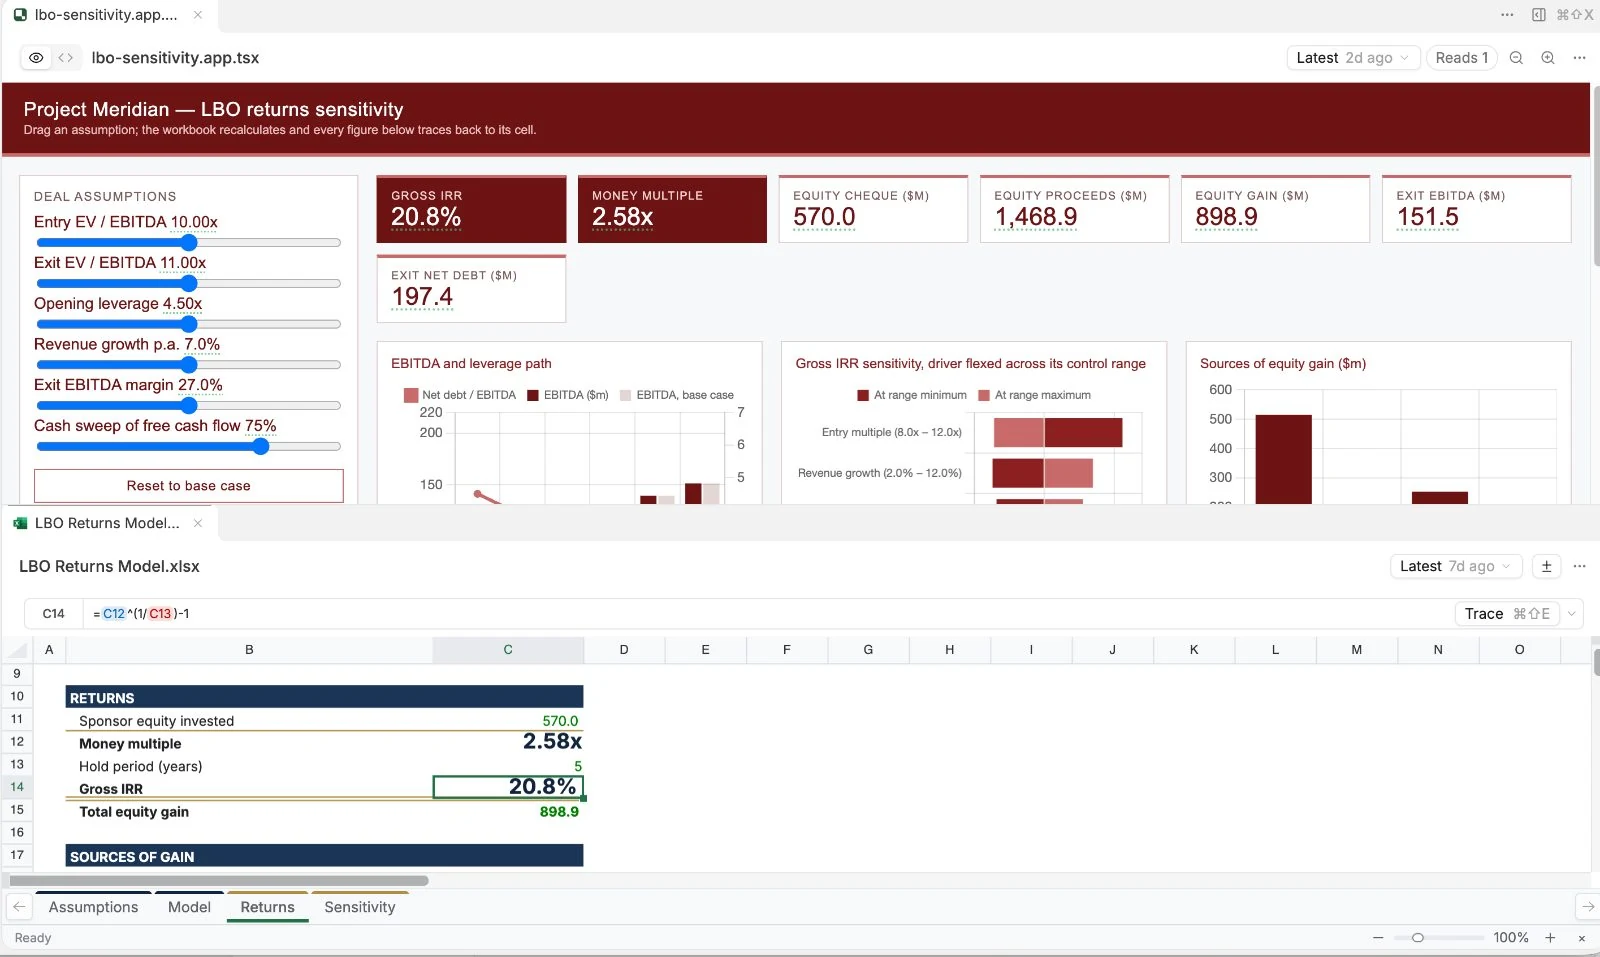Select row 12 header in the spreadsheet
1600x957 pixels.
click(x=17, y=742)
